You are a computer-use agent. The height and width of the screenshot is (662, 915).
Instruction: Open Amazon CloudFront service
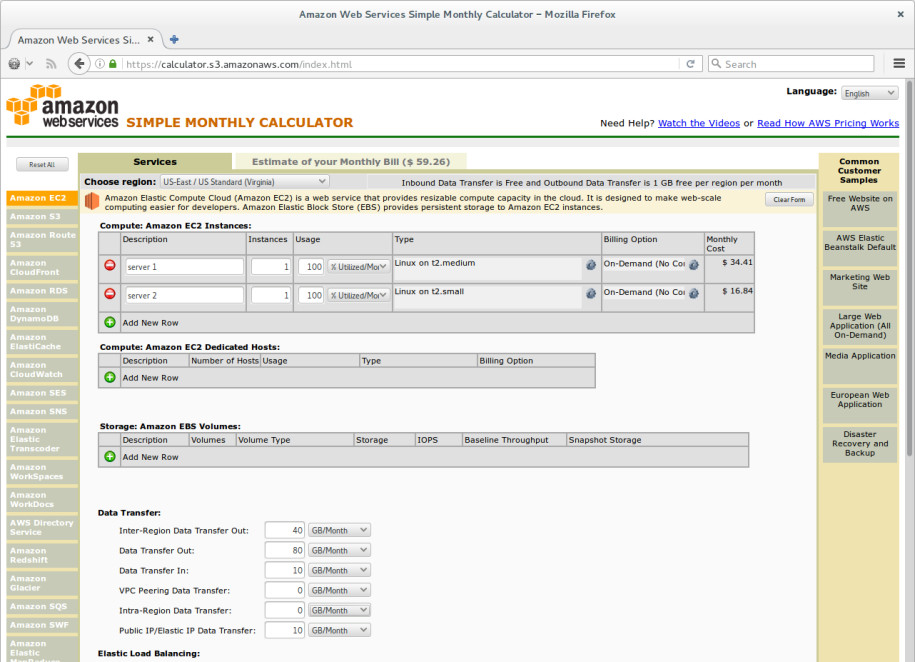click(x=42, y=267)
